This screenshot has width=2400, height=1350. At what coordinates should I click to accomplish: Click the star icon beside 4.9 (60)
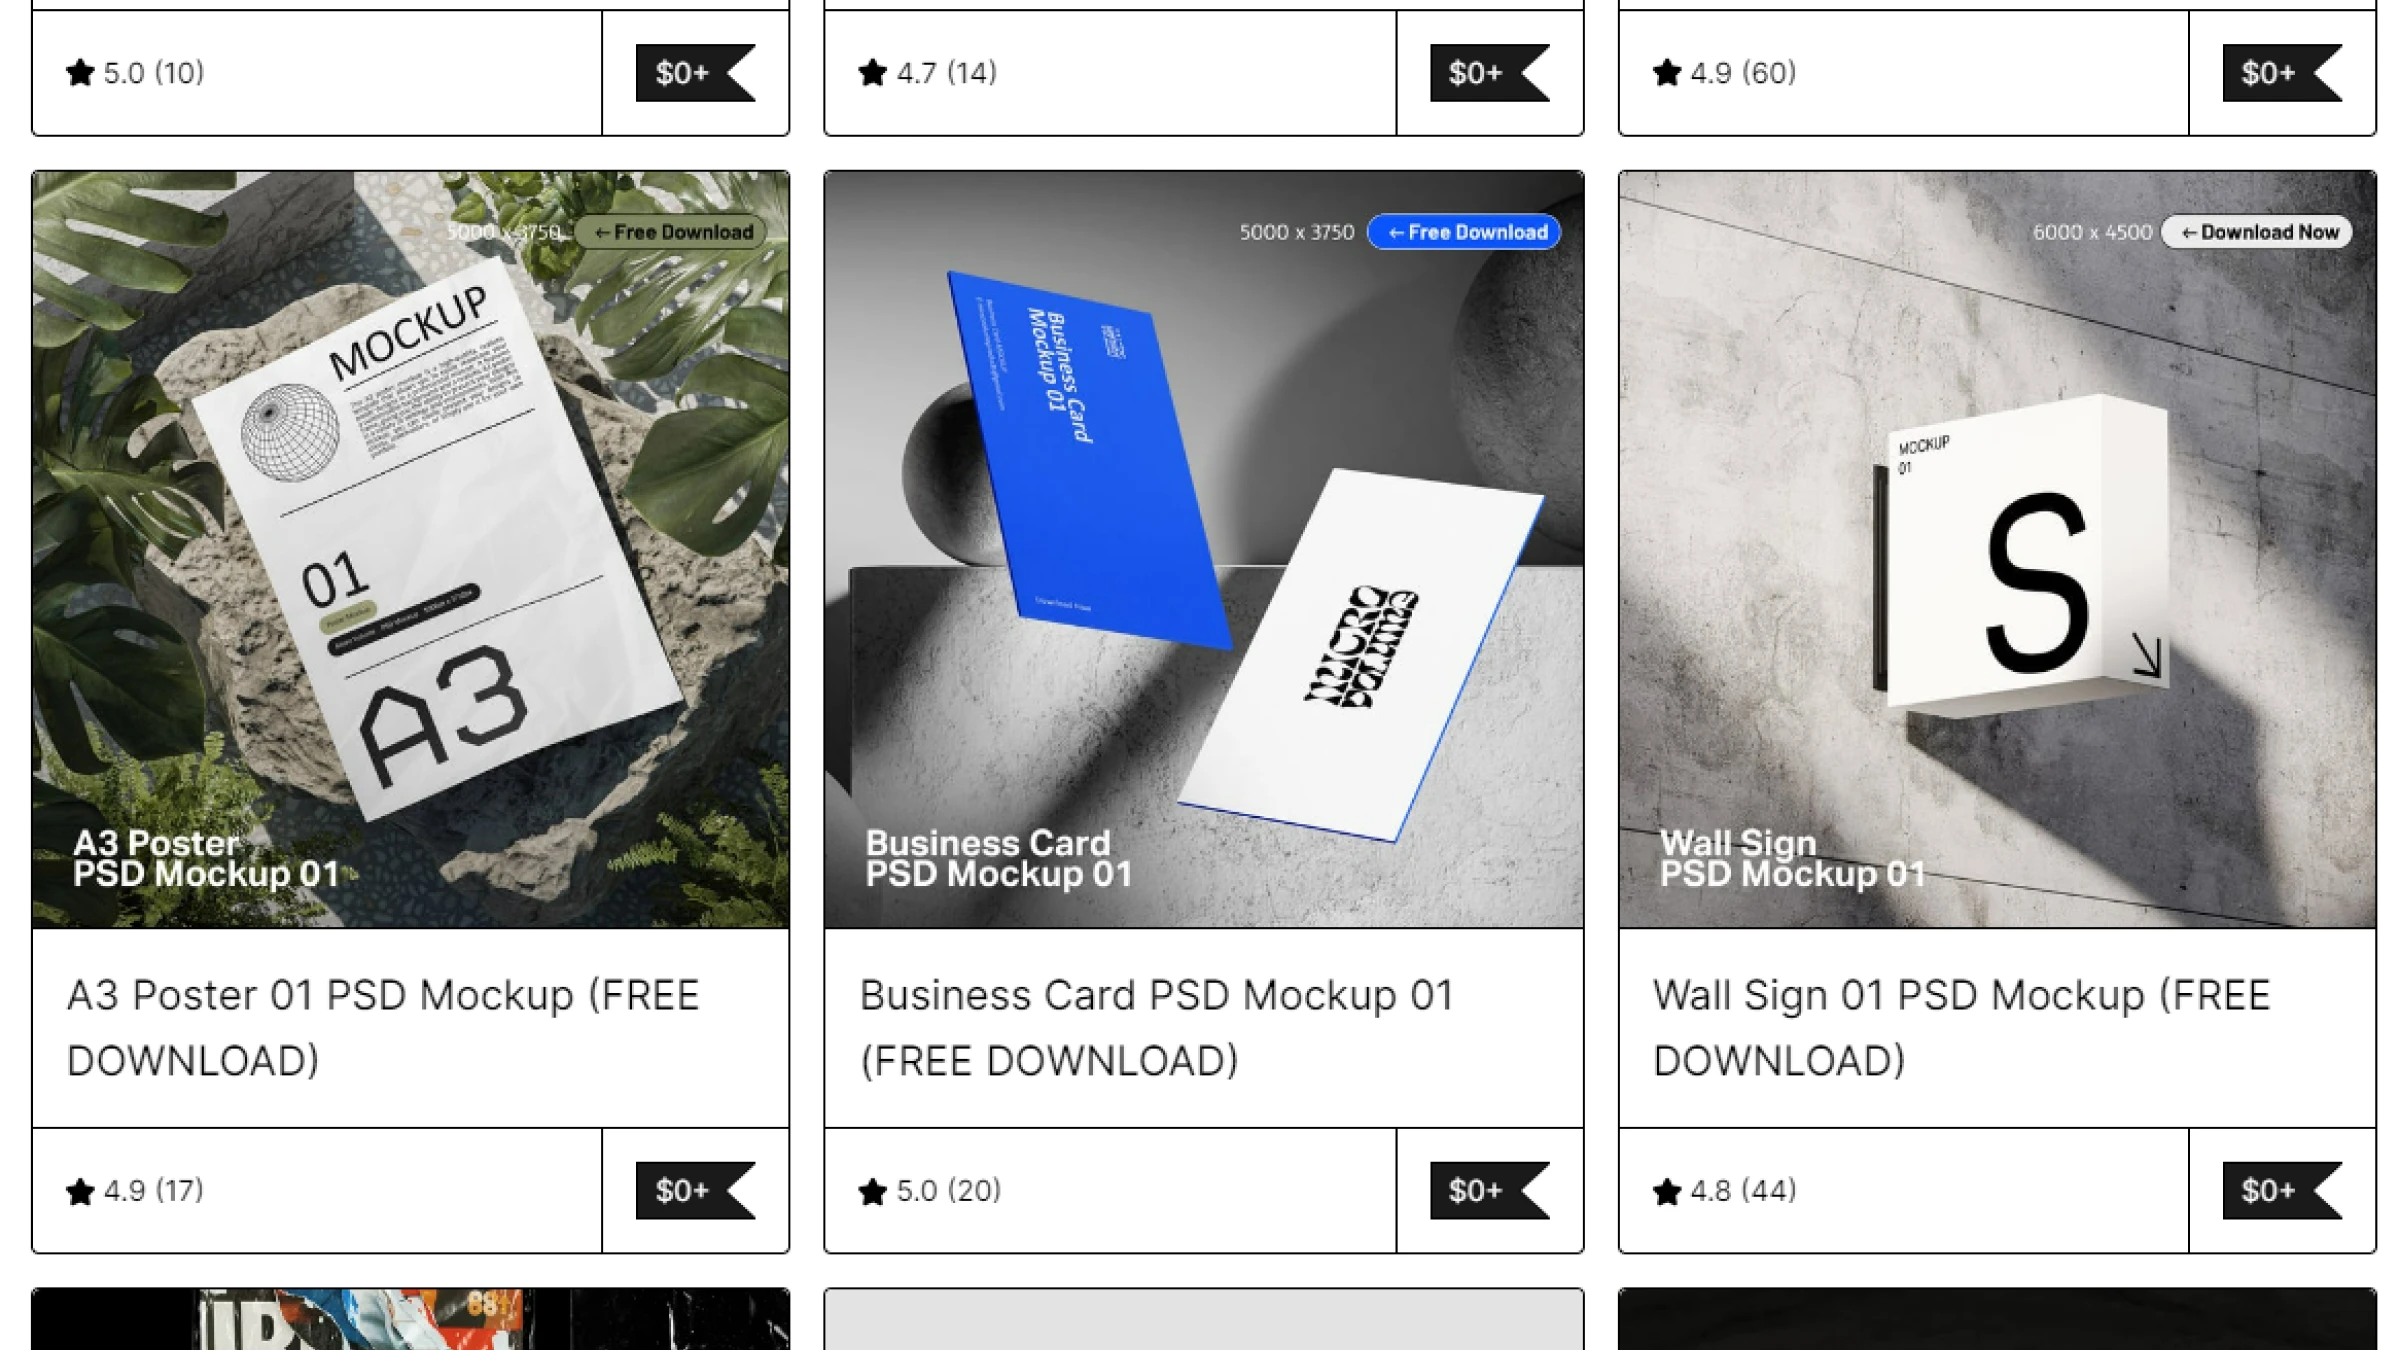[x=1667, y=73]
